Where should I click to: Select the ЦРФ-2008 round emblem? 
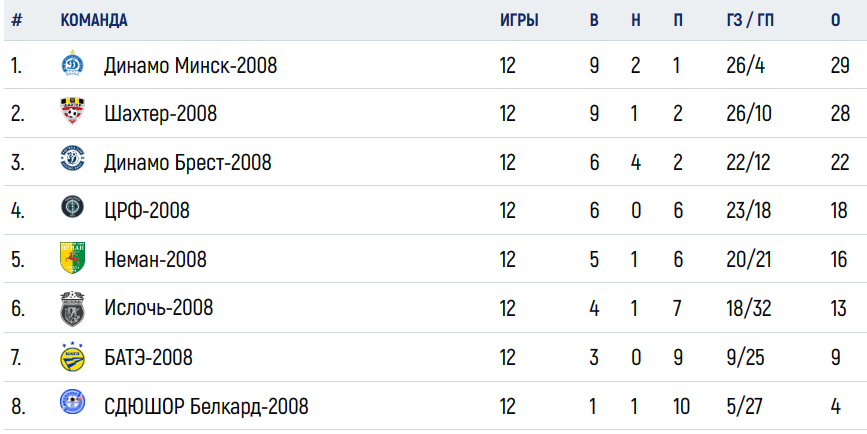(x=72, y=207)
